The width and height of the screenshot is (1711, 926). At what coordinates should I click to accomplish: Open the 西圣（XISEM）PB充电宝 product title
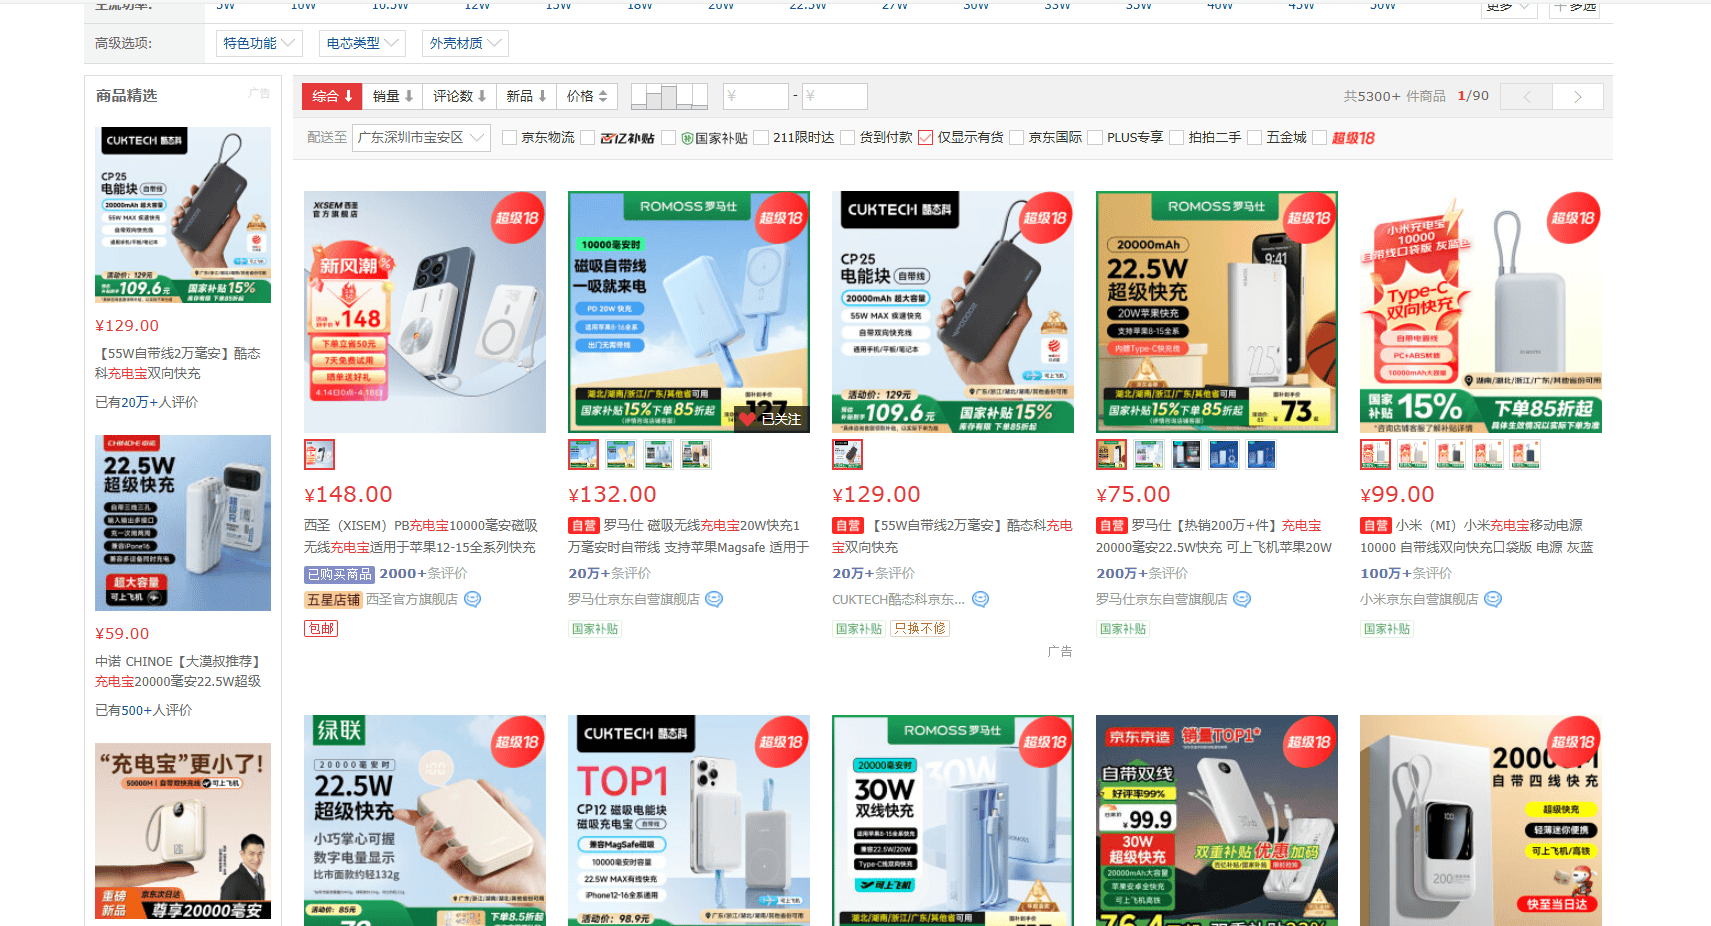click(421, 536)
